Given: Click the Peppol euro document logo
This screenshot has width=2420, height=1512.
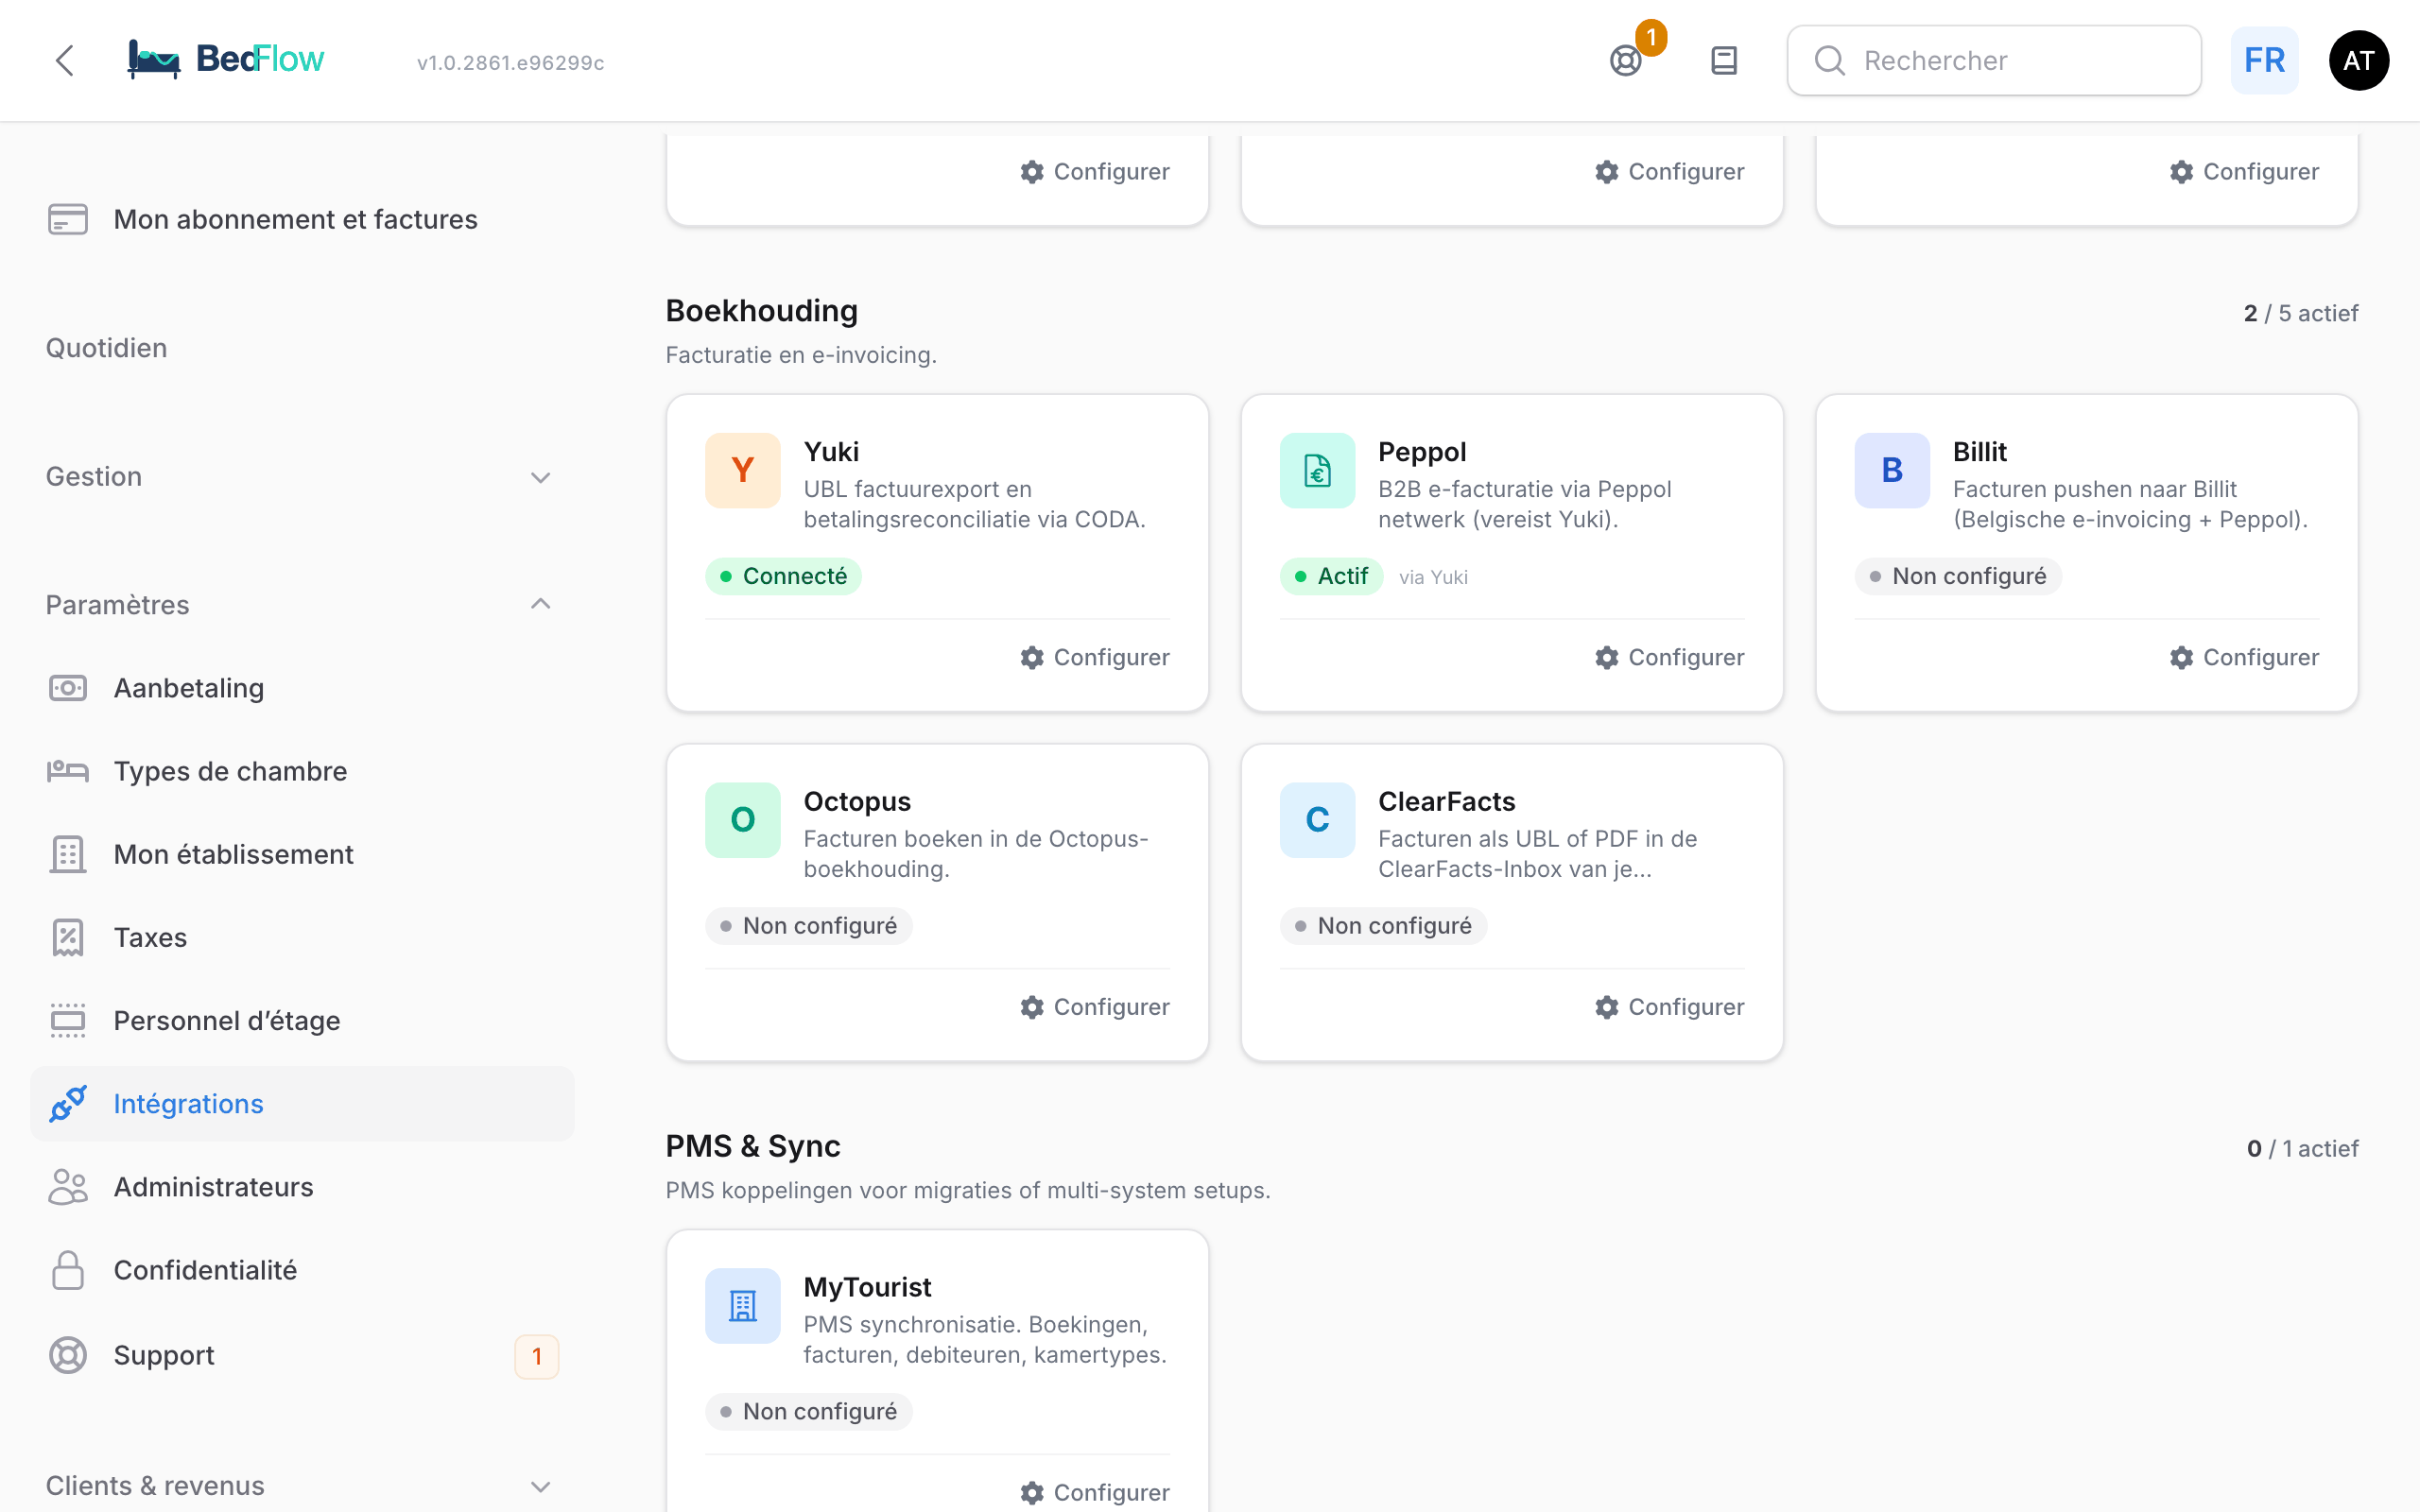Looking at the screenshot, I should (x=1317, y=470).
